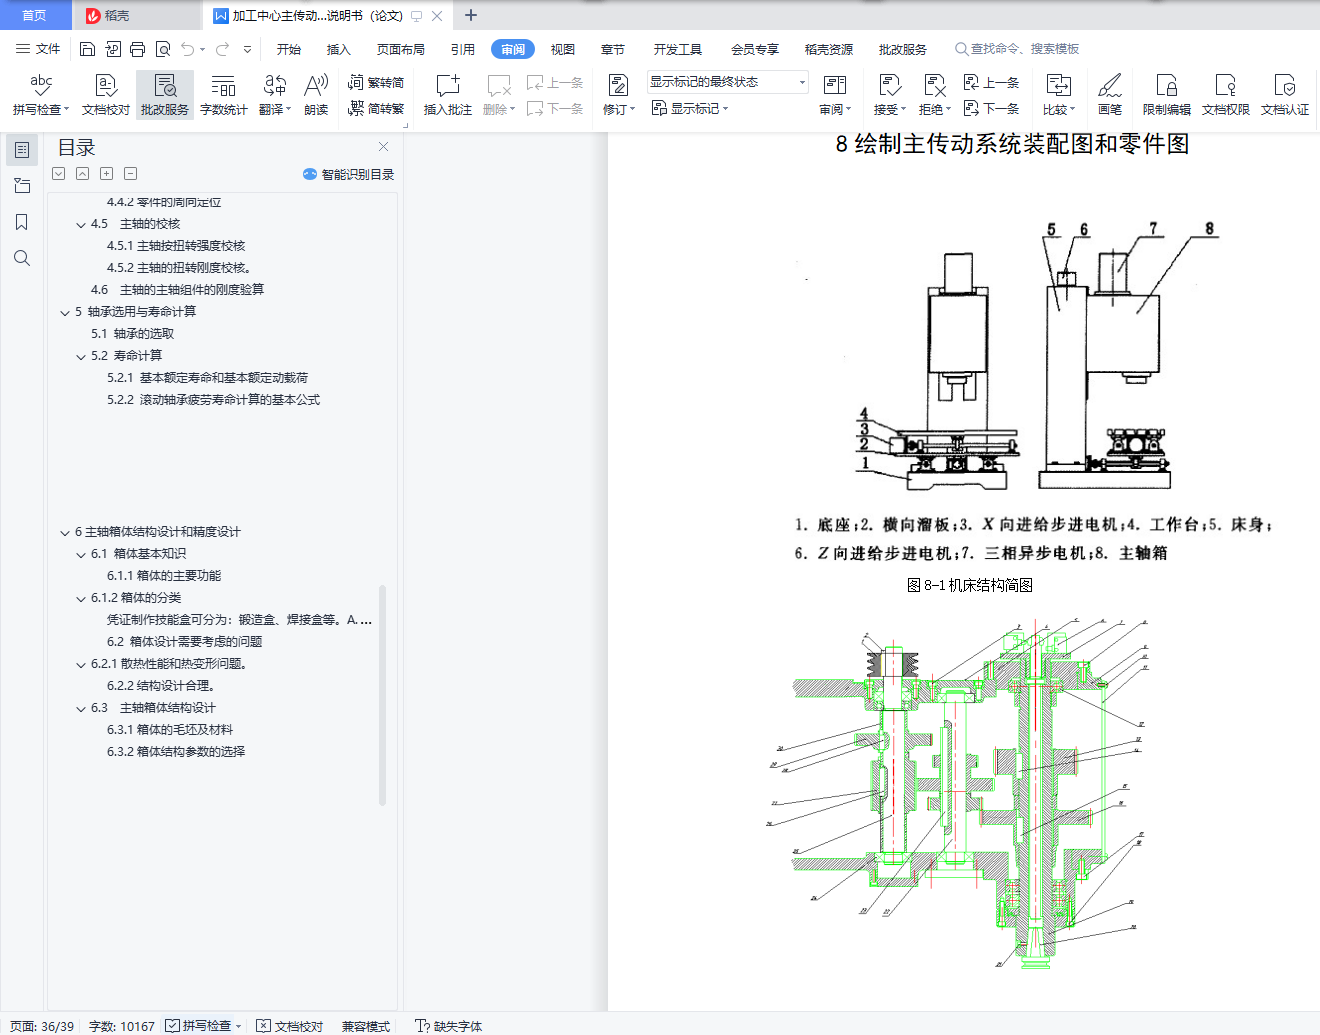Insert a comment with 插入批注
Image resolution: width=1320 pixels, height=1035 pixels.
click(x=447, y=95)
